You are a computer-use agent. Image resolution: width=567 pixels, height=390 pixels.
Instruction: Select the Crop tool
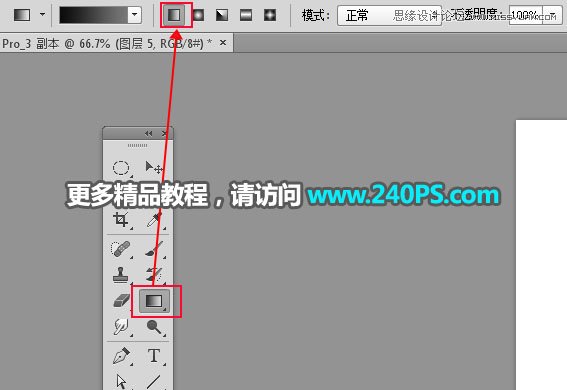coord(121,219)
